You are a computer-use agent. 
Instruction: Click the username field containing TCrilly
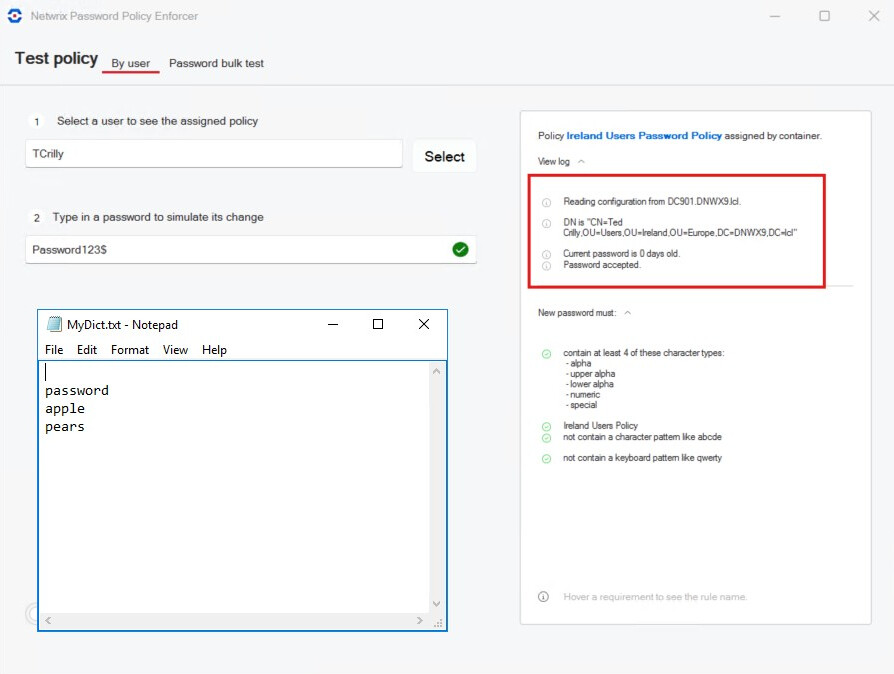213,154
